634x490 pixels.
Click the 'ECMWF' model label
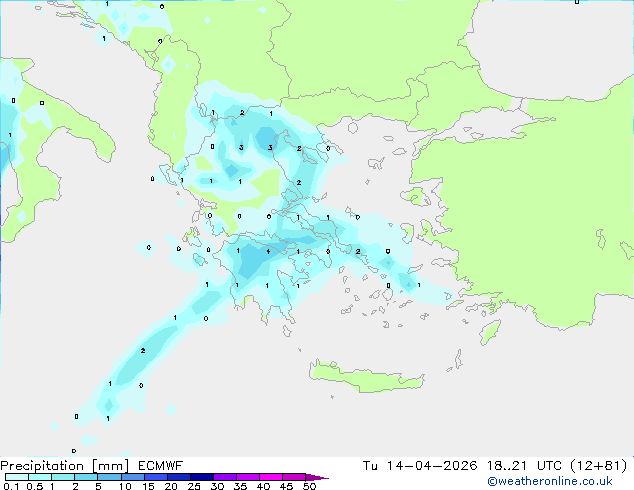coord(161,466)
